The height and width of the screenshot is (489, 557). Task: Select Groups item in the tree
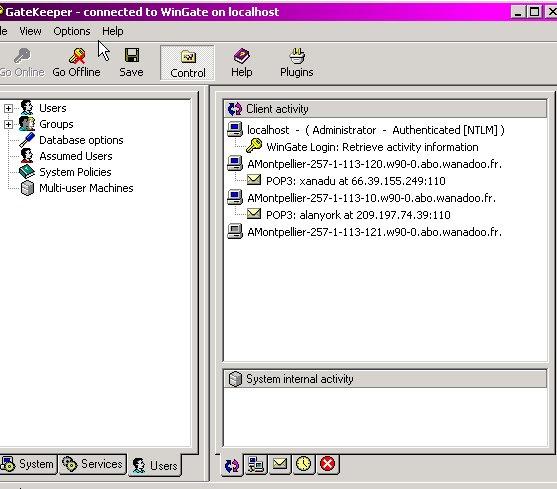[56, 124]
